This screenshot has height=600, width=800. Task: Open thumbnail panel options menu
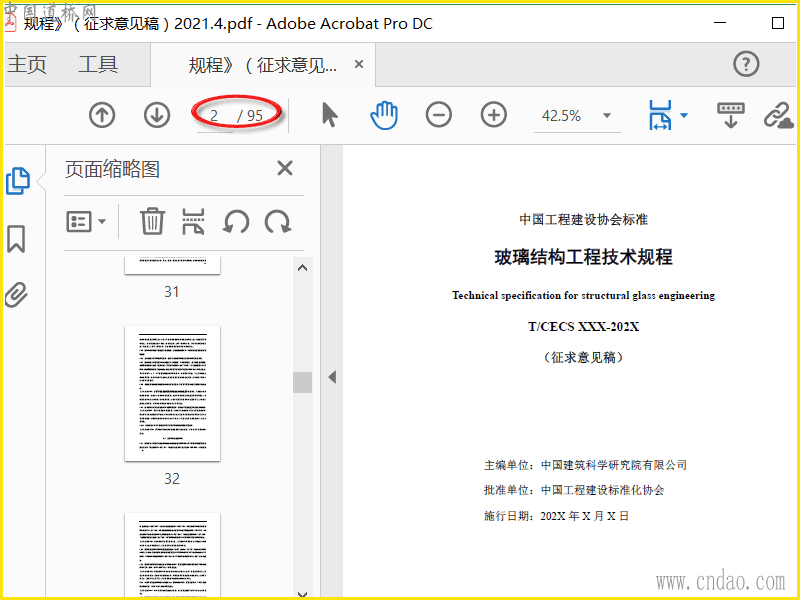[x=86, y=221]
